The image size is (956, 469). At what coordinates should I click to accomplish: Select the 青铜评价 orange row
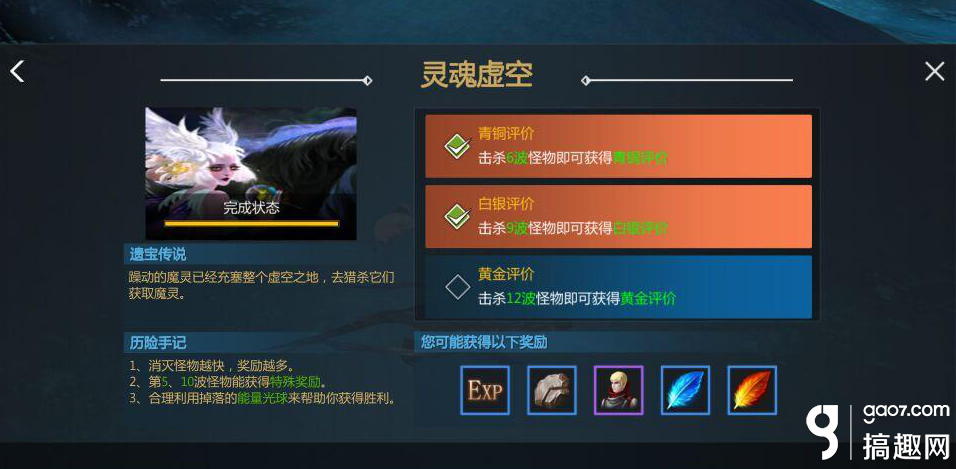coord(618,146)
